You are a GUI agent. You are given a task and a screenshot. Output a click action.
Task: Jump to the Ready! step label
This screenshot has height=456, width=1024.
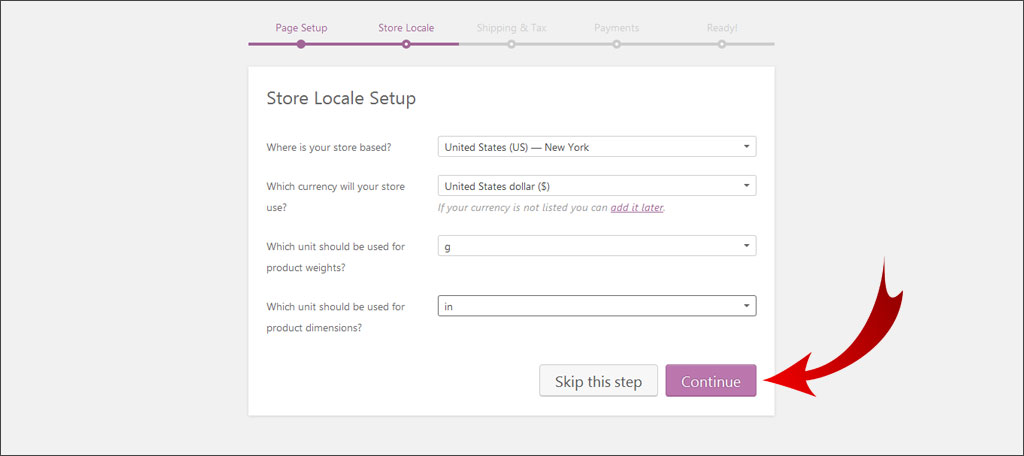click(721, 28)
